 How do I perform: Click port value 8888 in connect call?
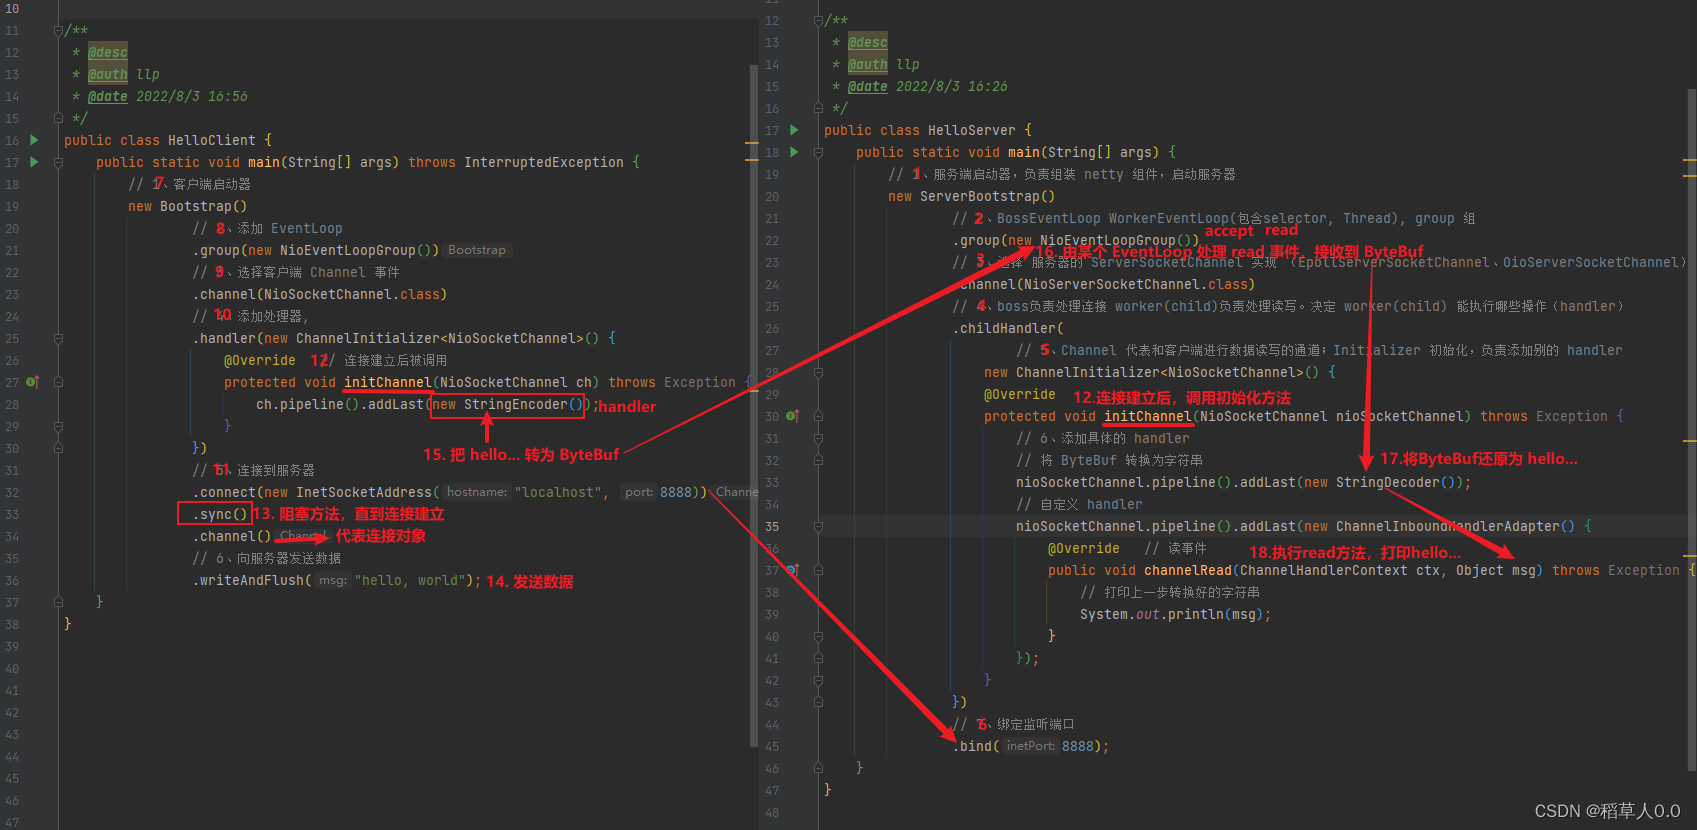pos(676,492)
